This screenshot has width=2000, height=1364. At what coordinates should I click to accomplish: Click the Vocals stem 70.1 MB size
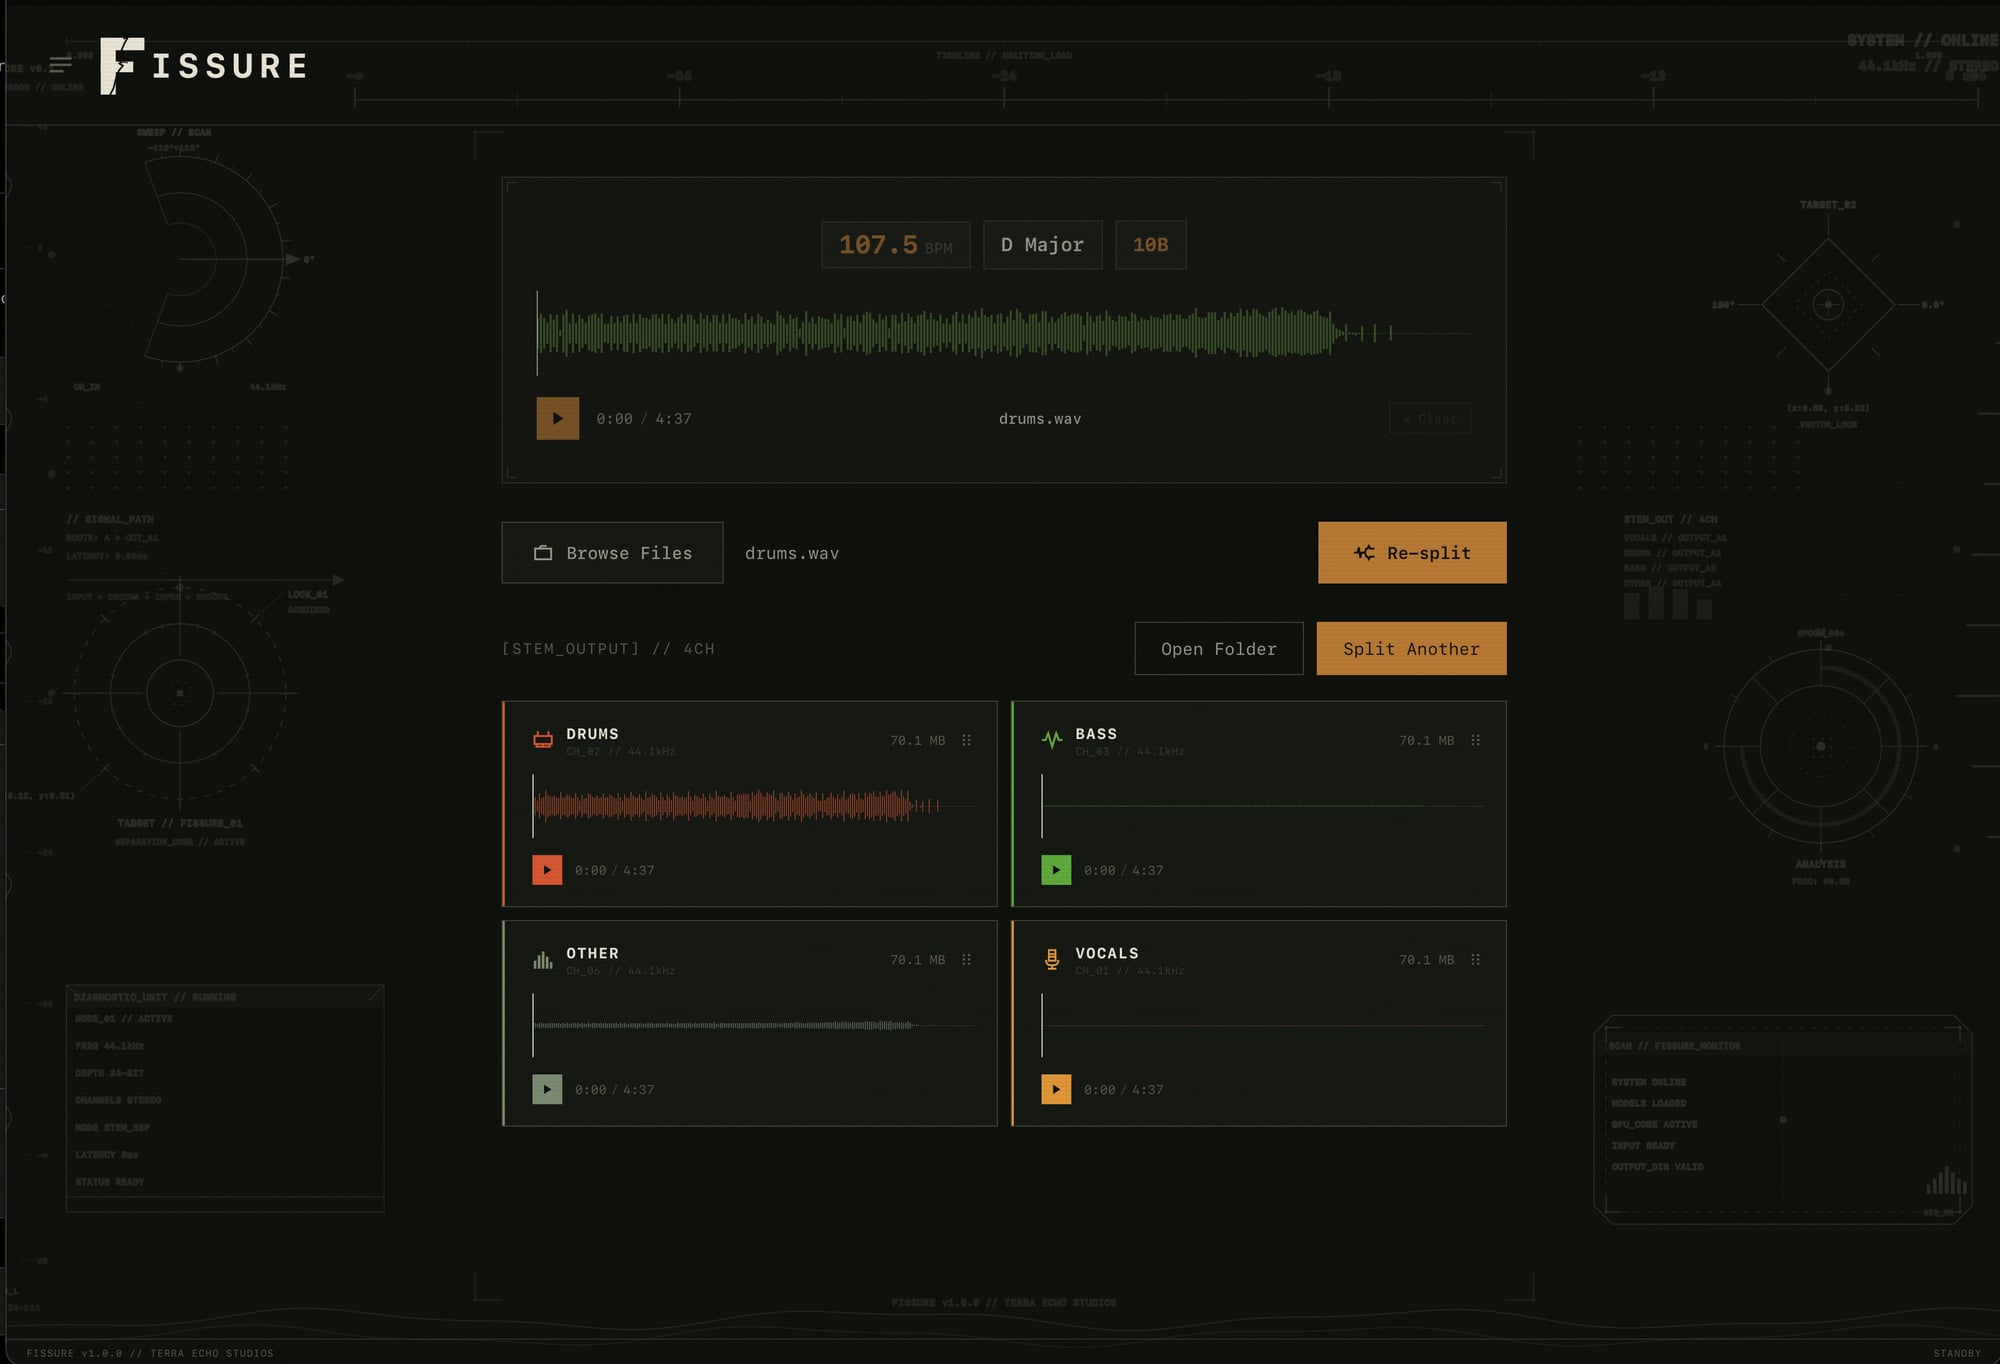click(x=1427, y=960)
